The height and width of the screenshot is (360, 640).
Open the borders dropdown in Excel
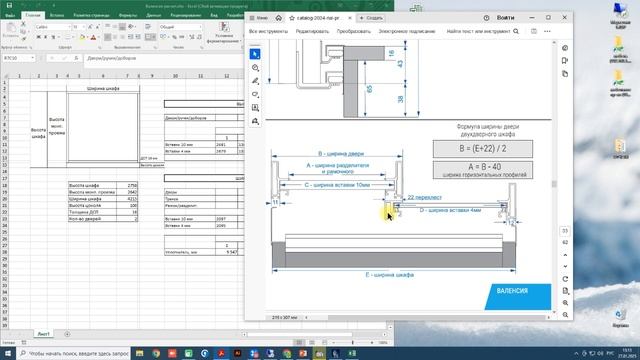tap(72, 38)
